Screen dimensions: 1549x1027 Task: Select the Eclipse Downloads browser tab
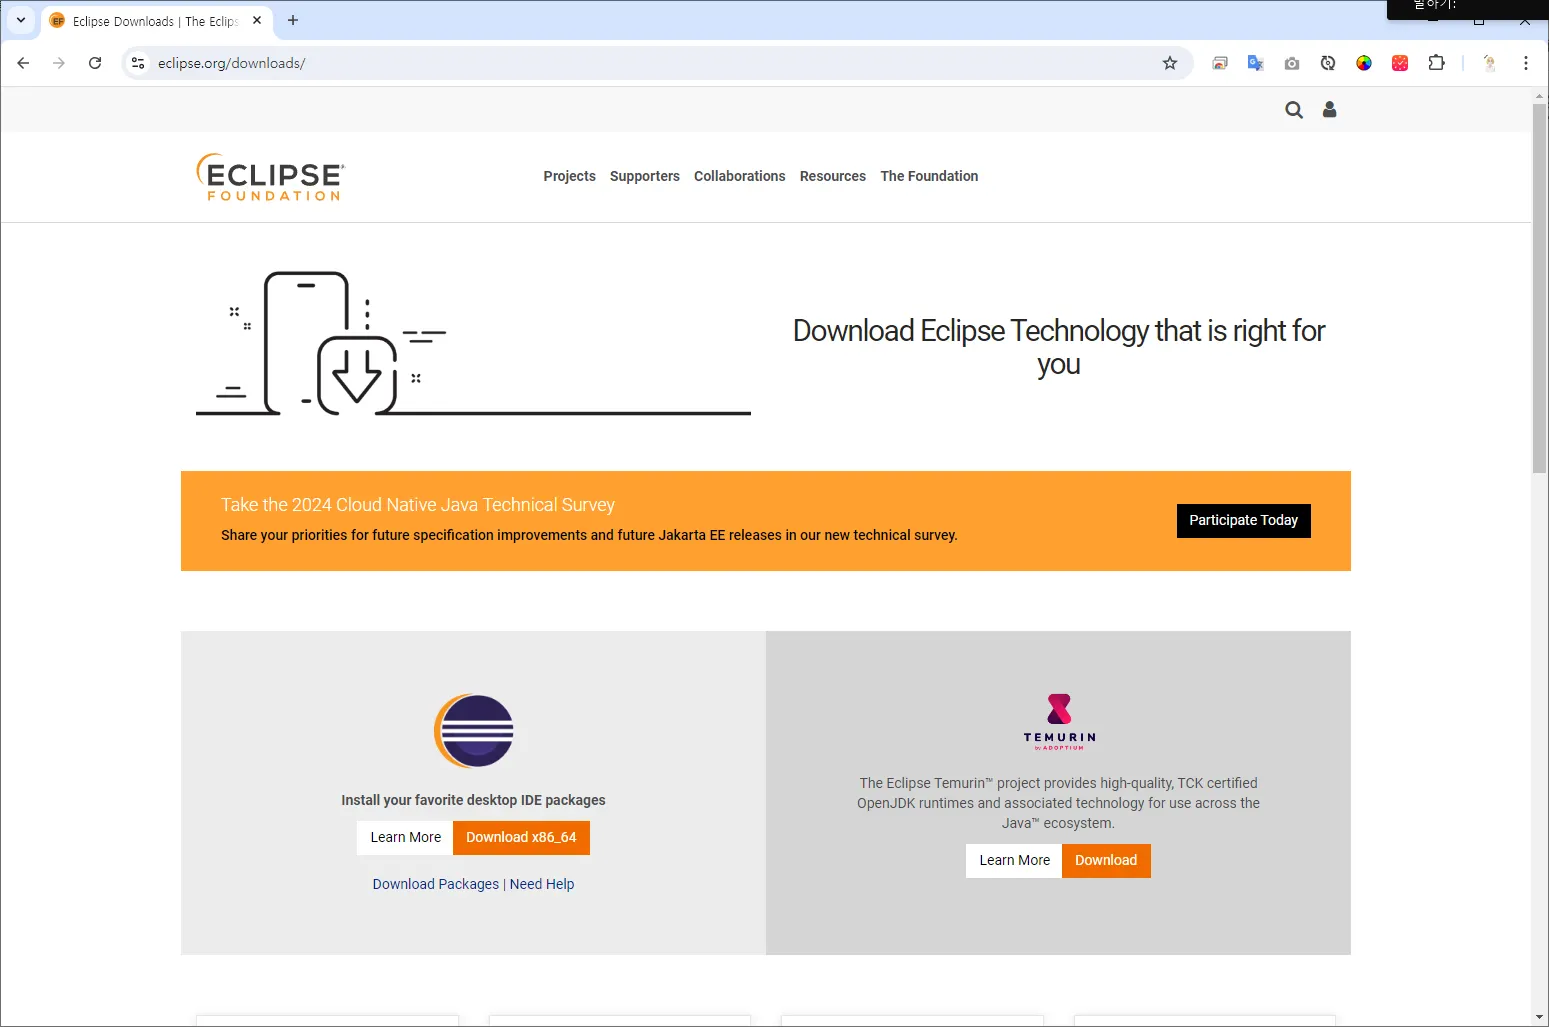click(156, 21)
